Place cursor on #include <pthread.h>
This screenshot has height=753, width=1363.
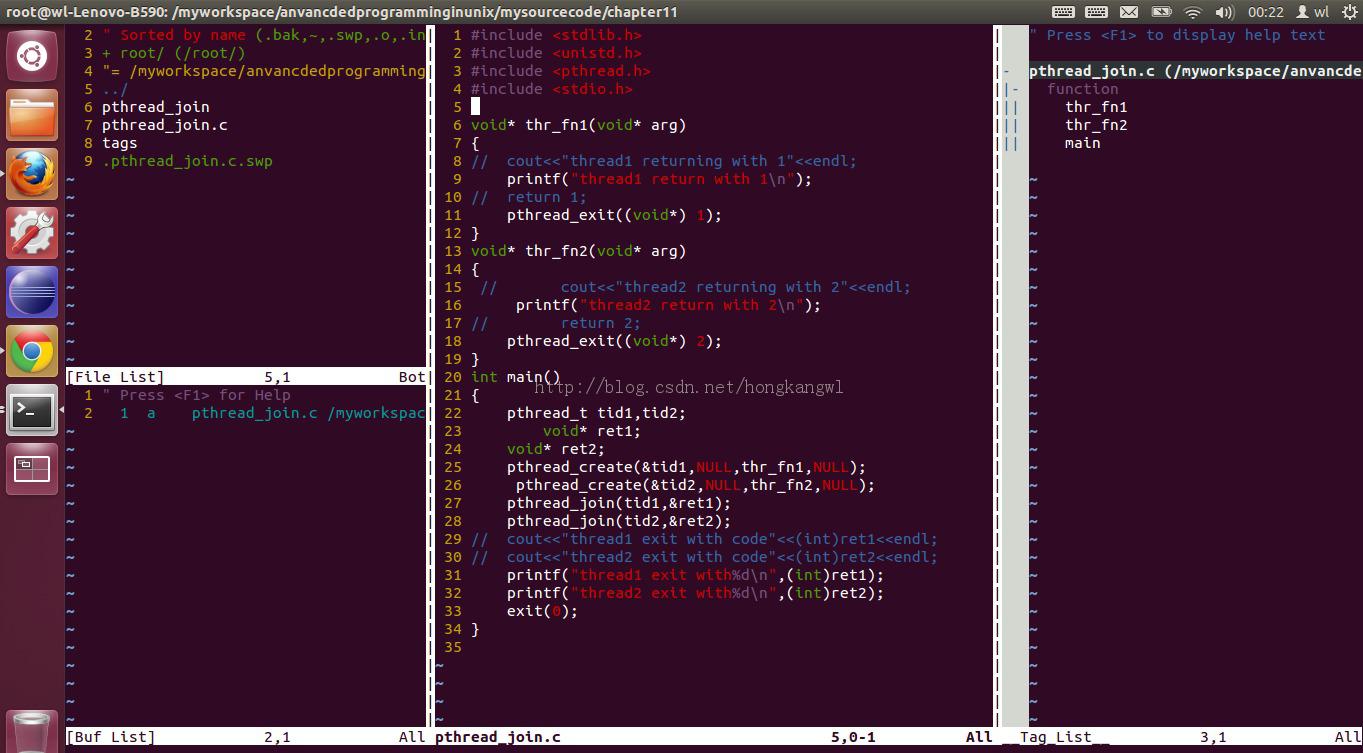[561, 71]
